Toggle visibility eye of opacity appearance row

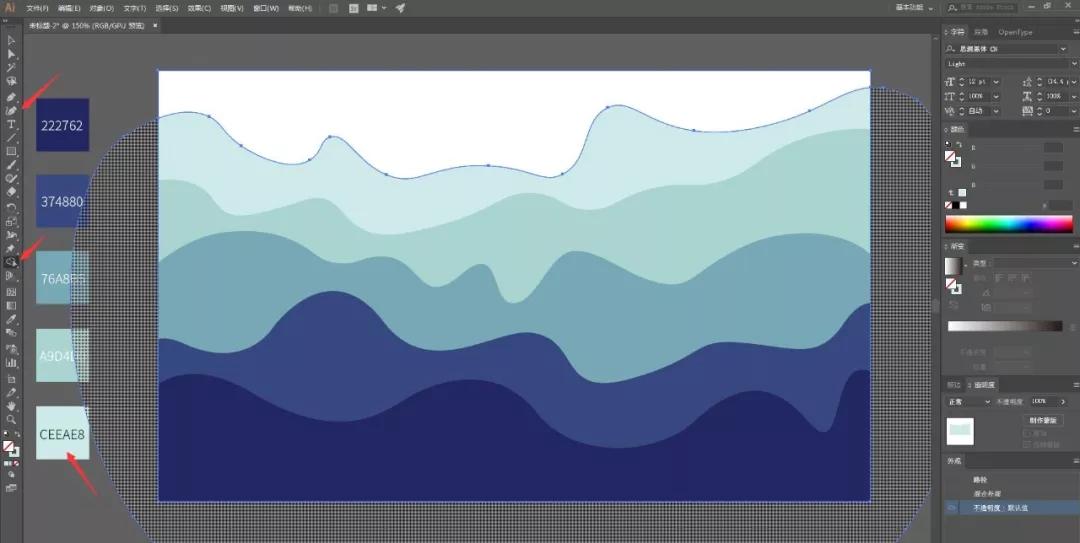point(952,508)
